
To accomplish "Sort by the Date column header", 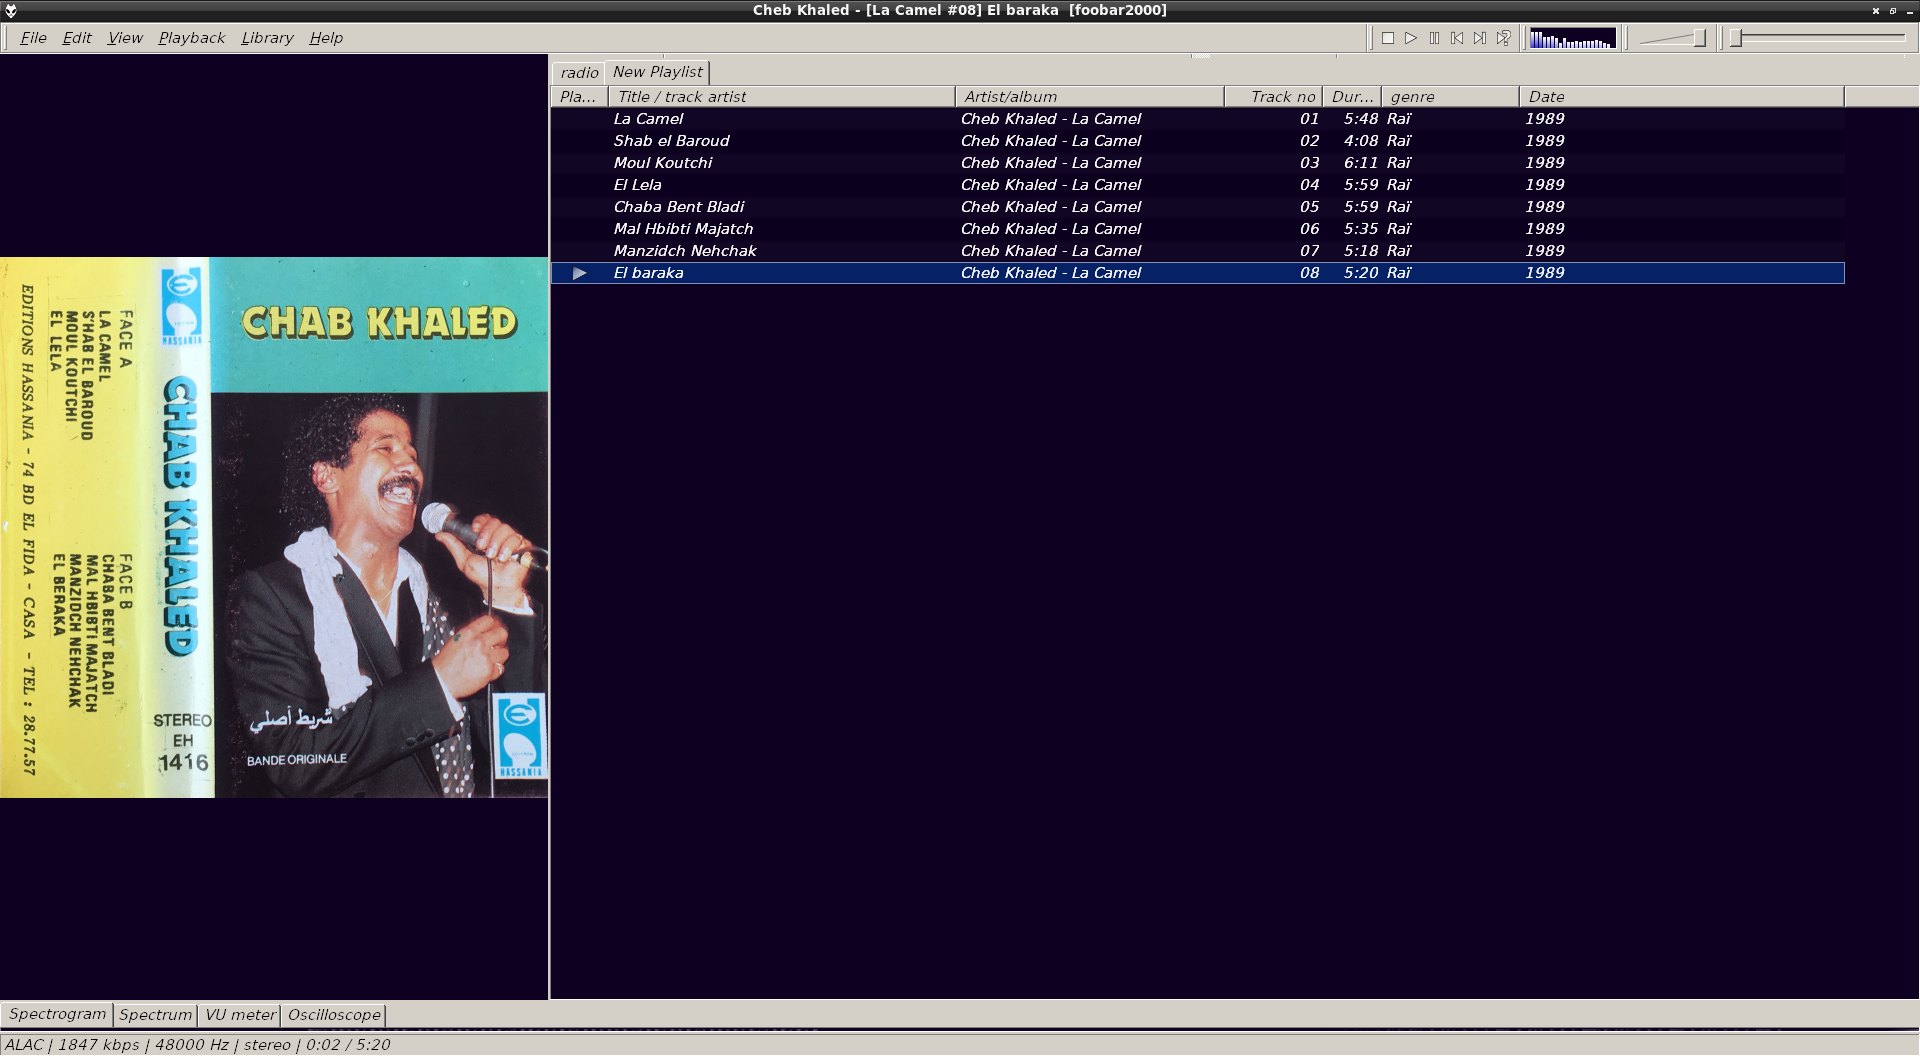I will pos(1682,97).
